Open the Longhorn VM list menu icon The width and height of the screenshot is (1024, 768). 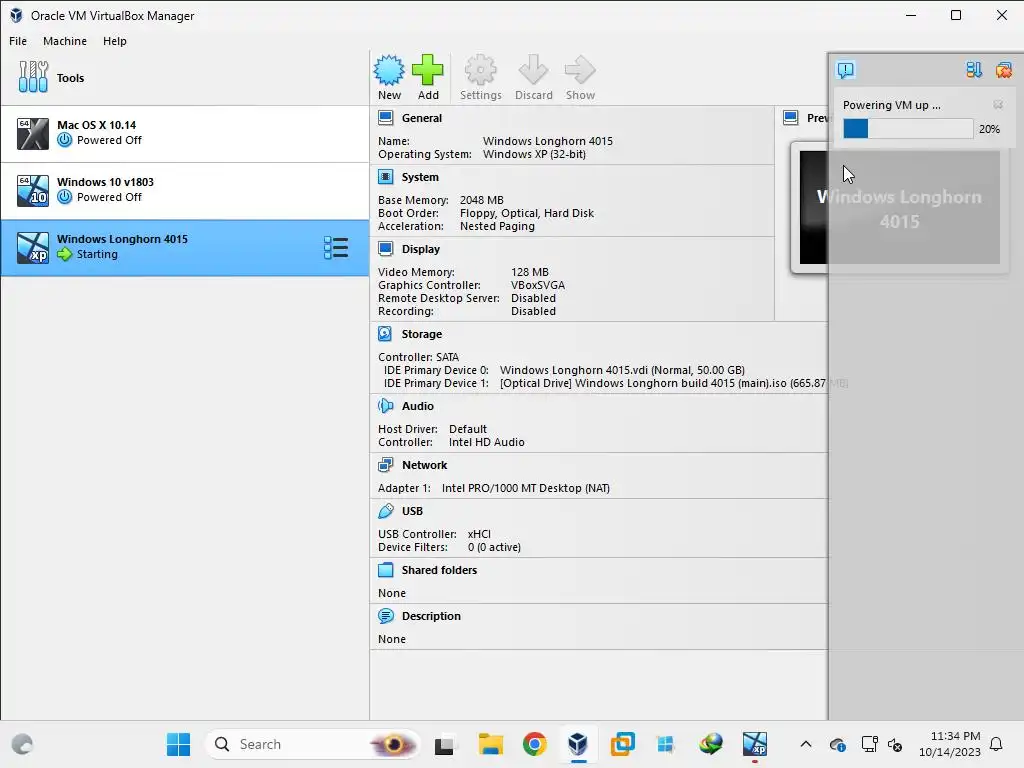point(336,248)
